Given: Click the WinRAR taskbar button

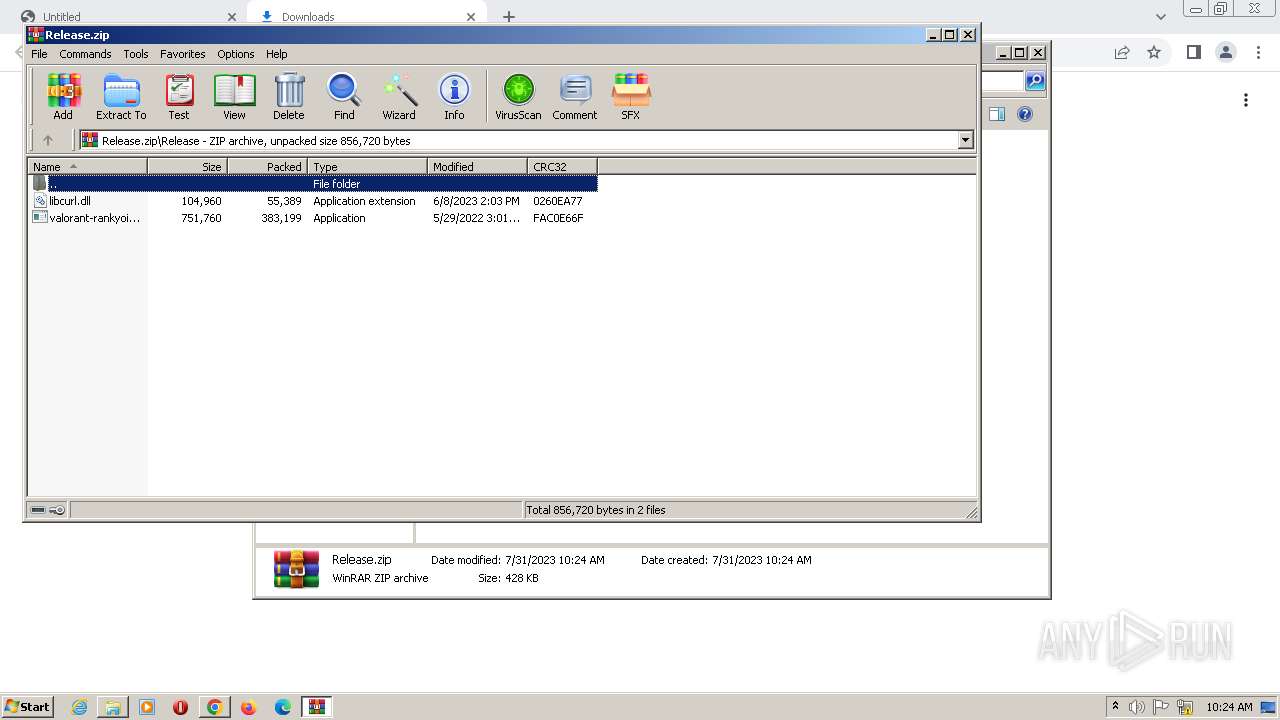Looking at the screenshot, I should coord(317,707).
